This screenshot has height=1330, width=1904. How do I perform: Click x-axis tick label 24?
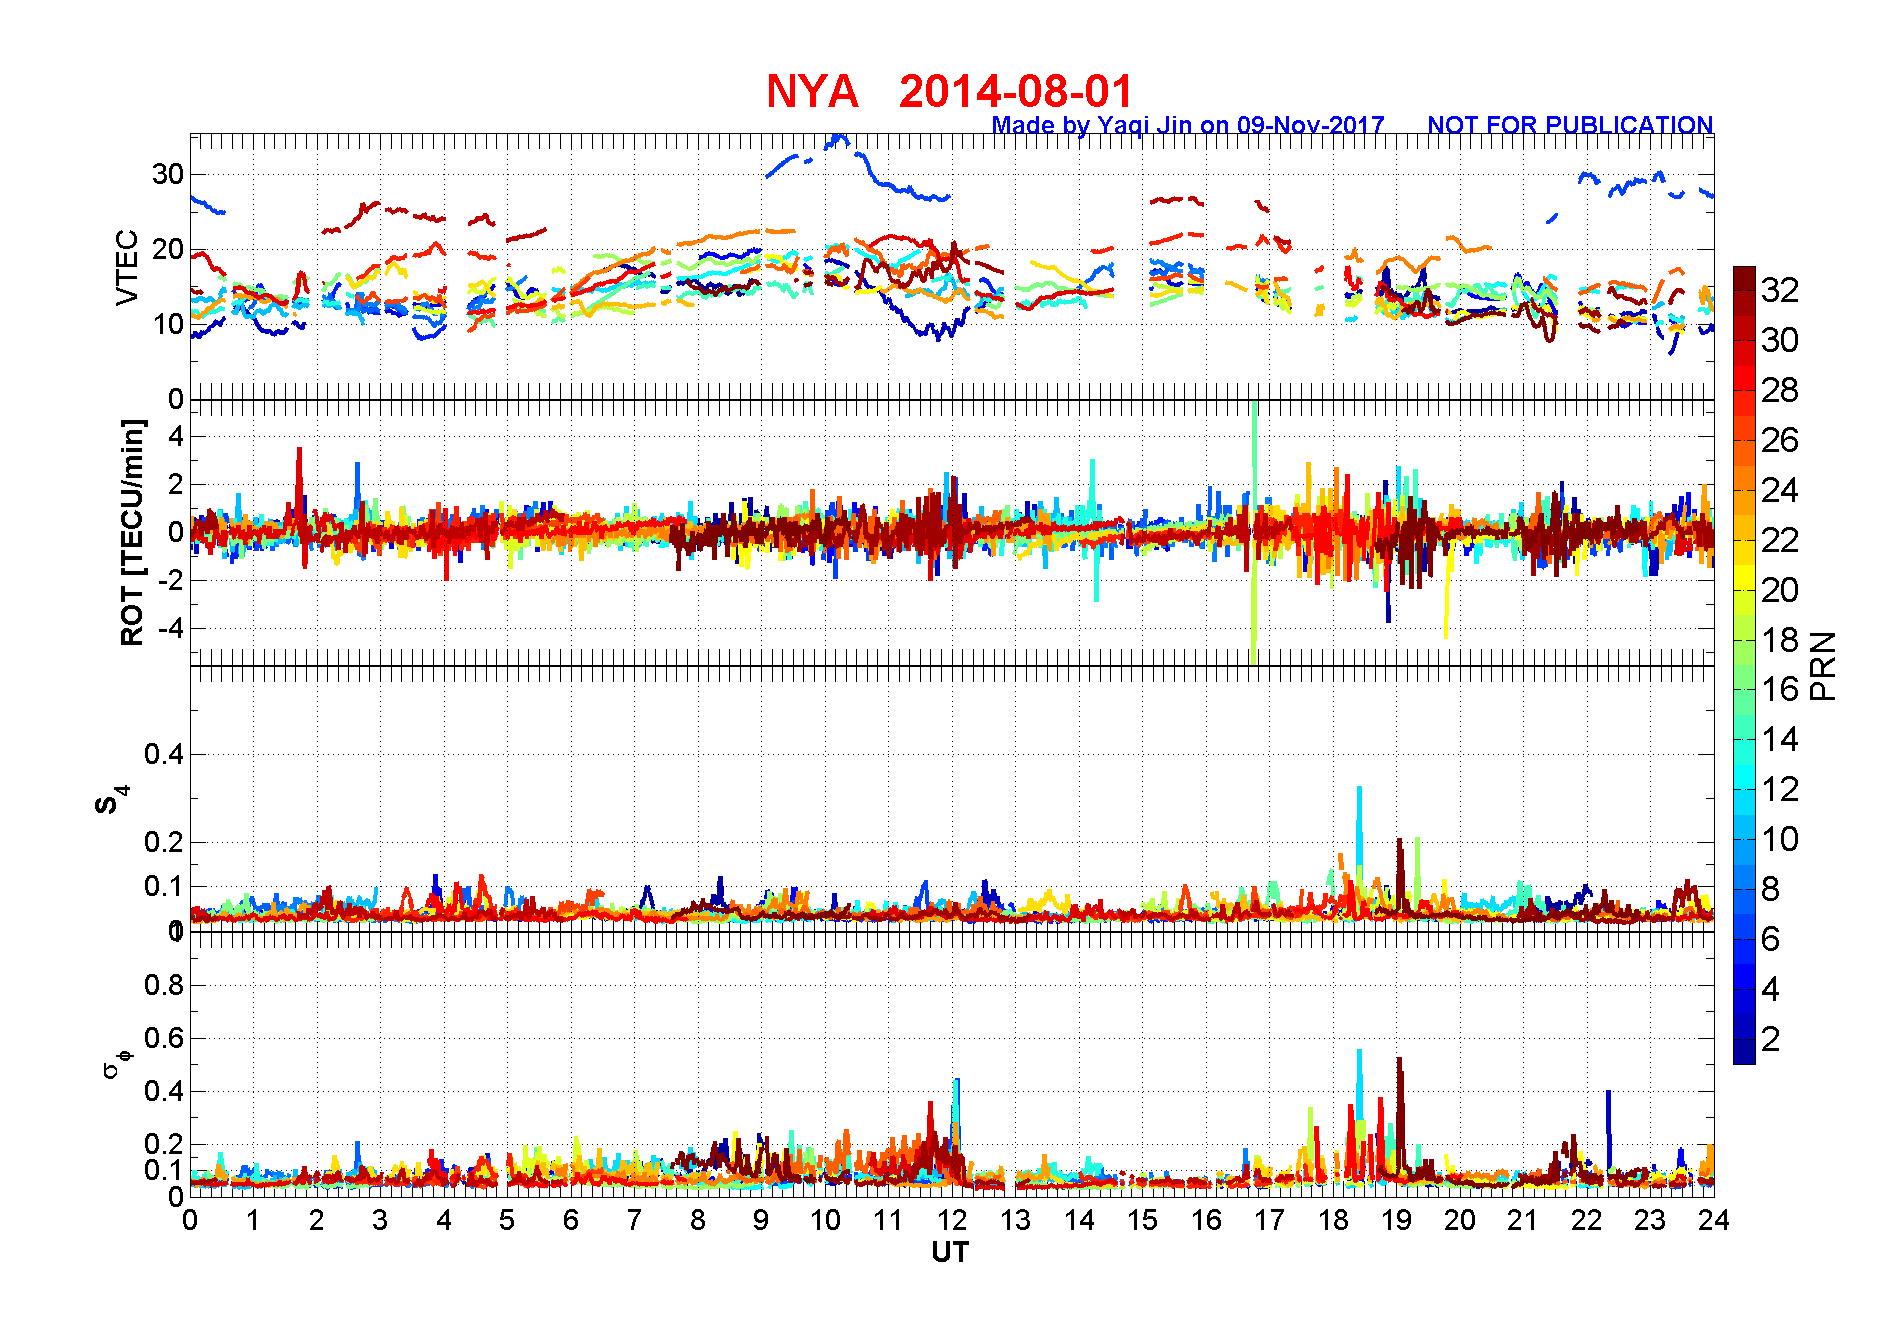click(x=1714, y=1220)
